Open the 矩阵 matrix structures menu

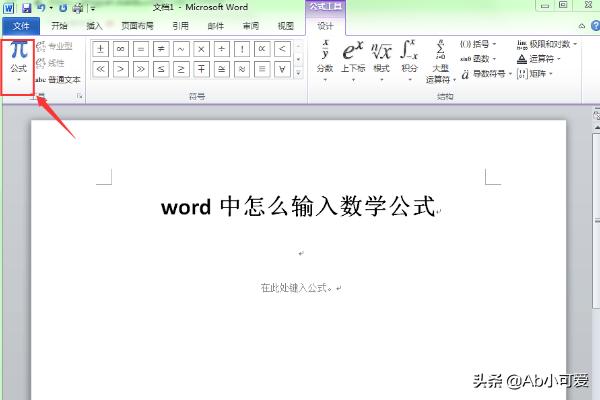point(535,73)
